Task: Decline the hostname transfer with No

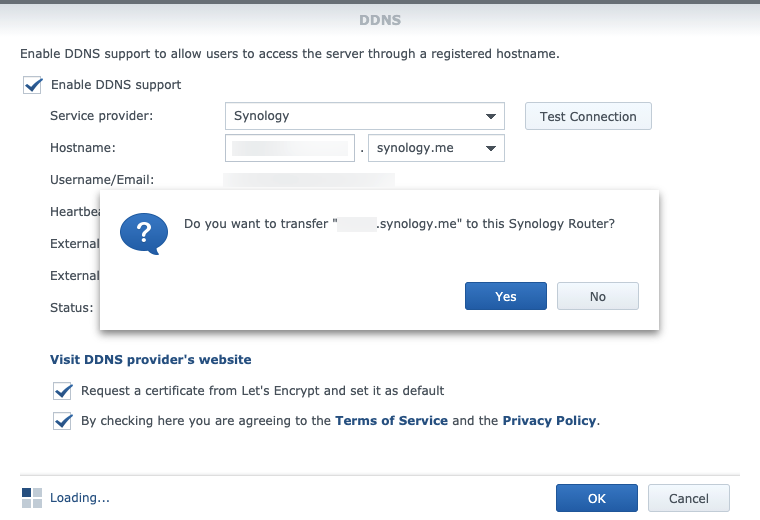Action: pyautogui.click(x=597, y=296)
